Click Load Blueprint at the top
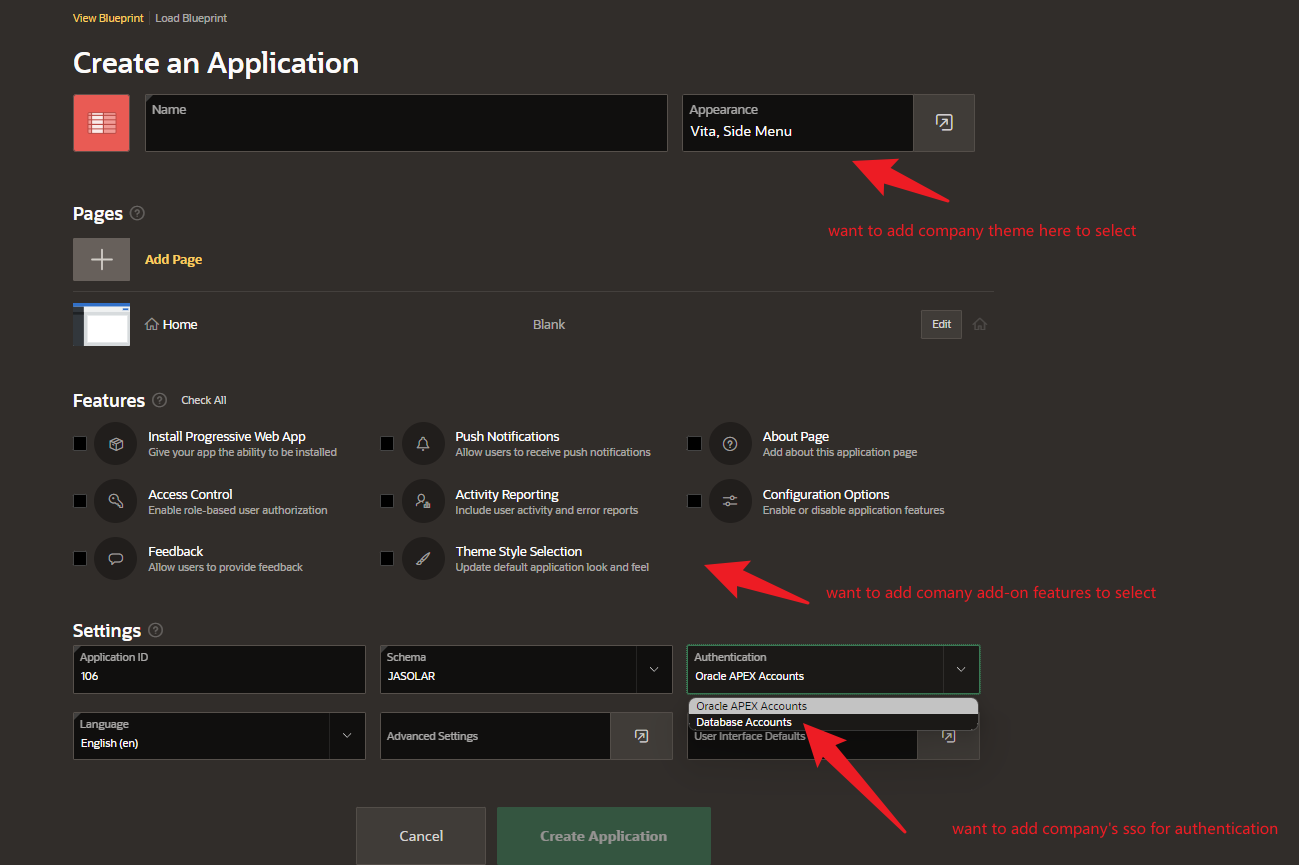 tap(191, 17)
